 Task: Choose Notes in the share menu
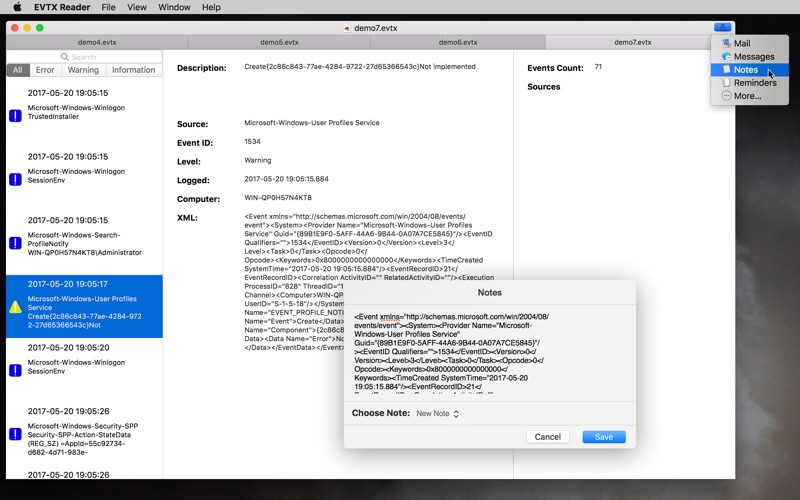[x=749, y=70]
